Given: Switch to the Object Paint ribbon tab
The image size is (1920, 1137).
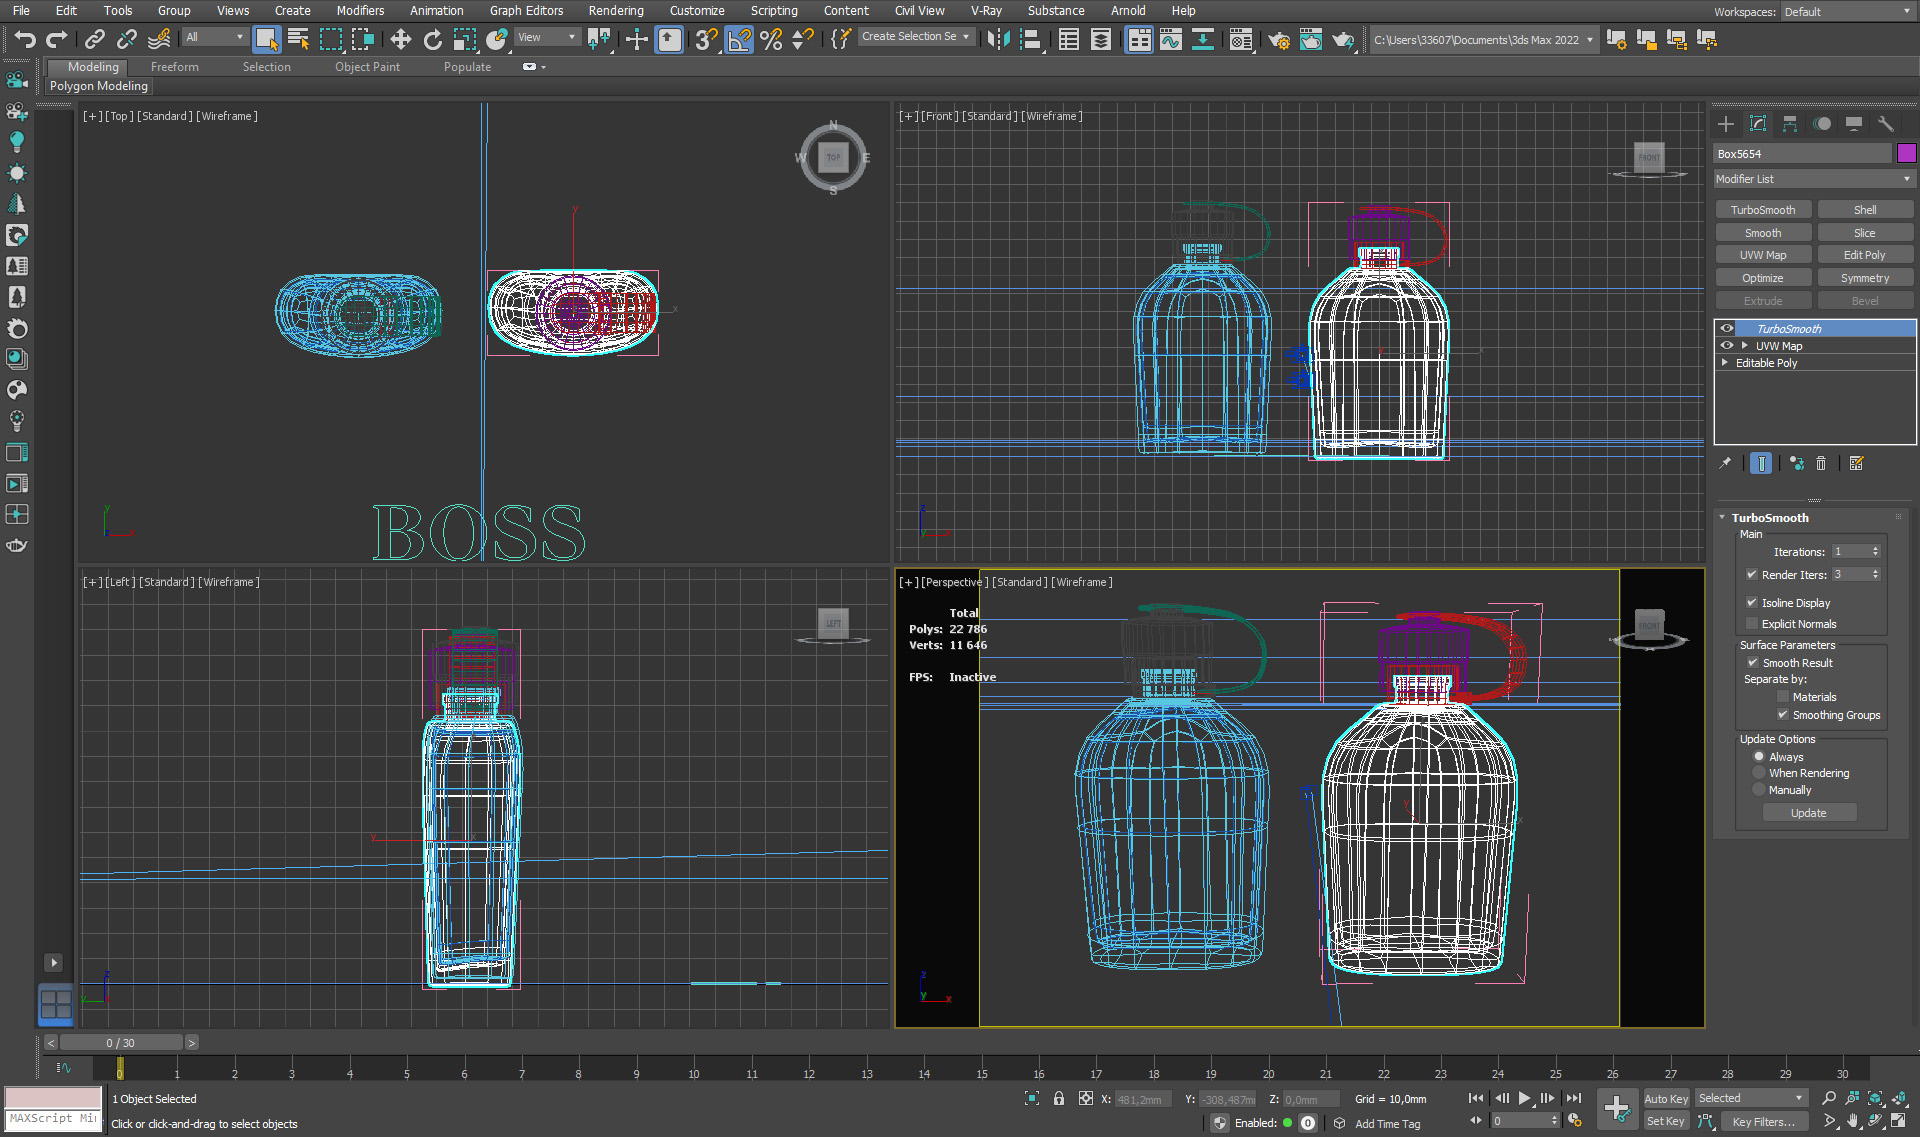Looking at the screenshot, I should click(x=367, y=67).
